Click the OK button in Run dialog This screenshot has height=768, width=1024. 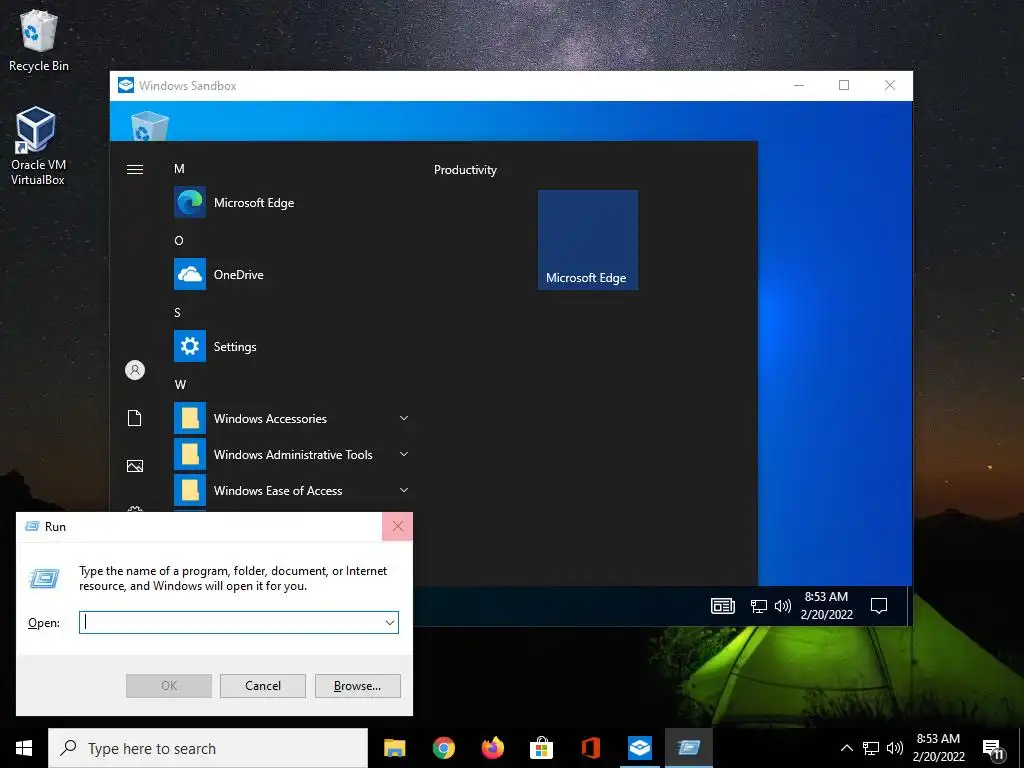point(168,686)
